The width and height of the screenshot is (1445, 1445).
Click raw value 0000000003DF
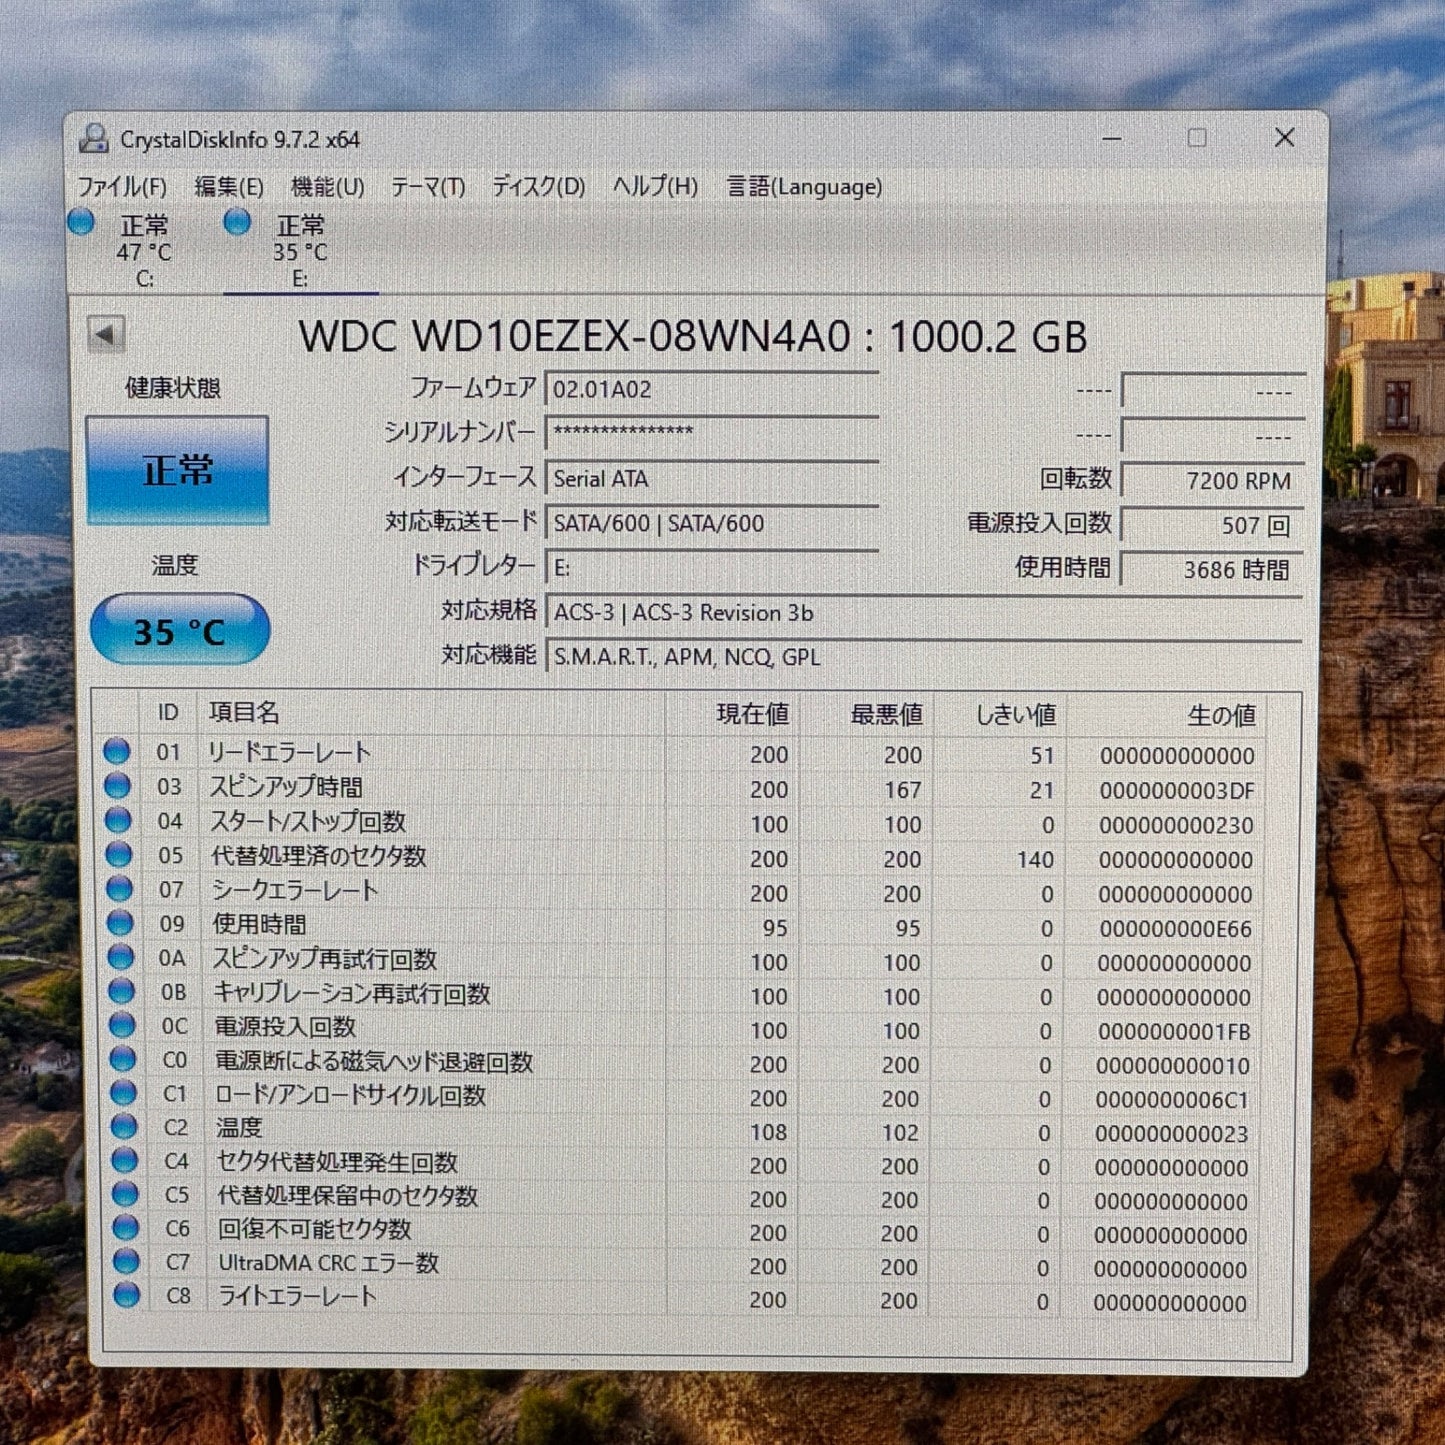pos(1177,791)
